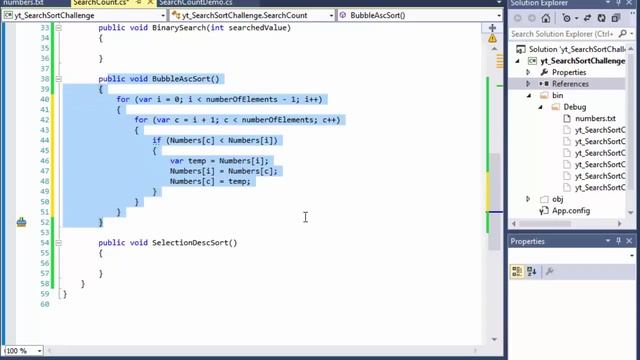Click the 'var temp = Numbers[i];' code line
This screenshot has height=360, width=640.
tap(220, 161)
